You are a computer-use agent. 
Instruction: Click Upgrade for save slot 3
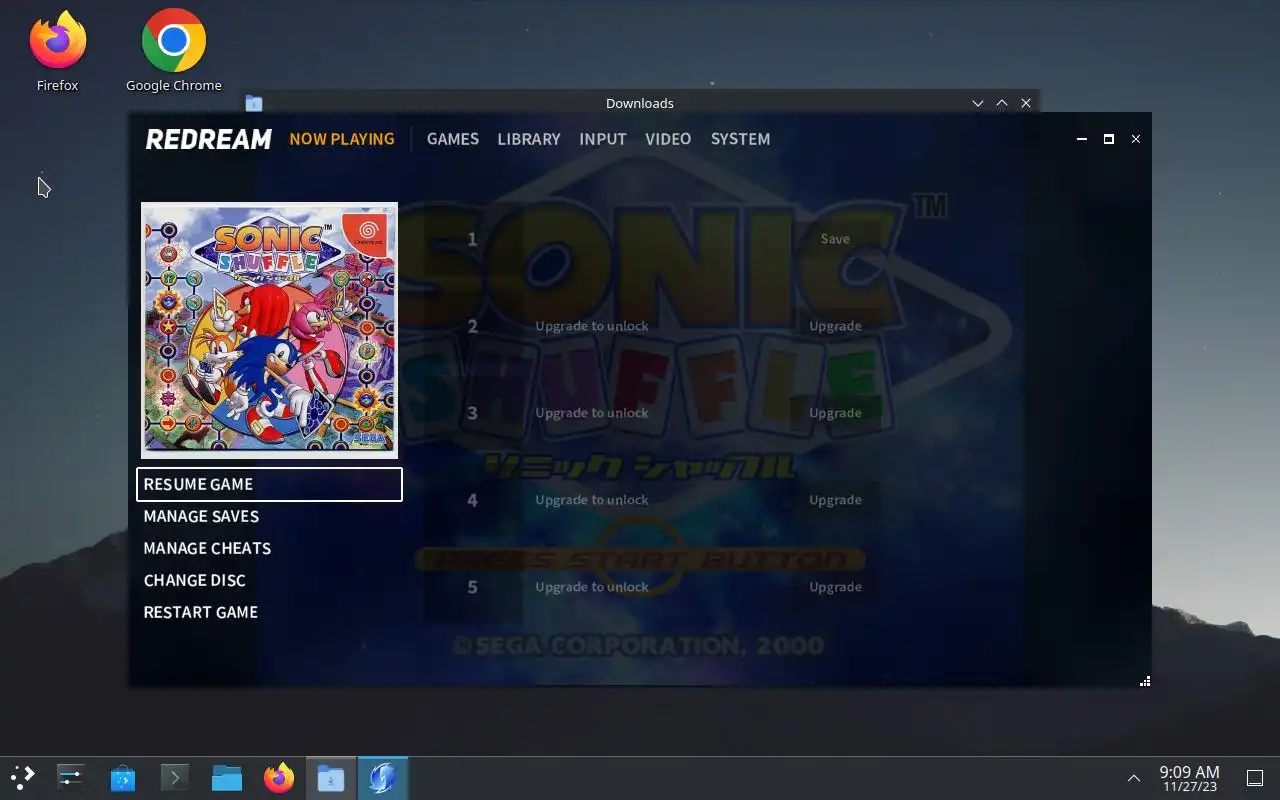pyautogui.click(x=835, y=413)
